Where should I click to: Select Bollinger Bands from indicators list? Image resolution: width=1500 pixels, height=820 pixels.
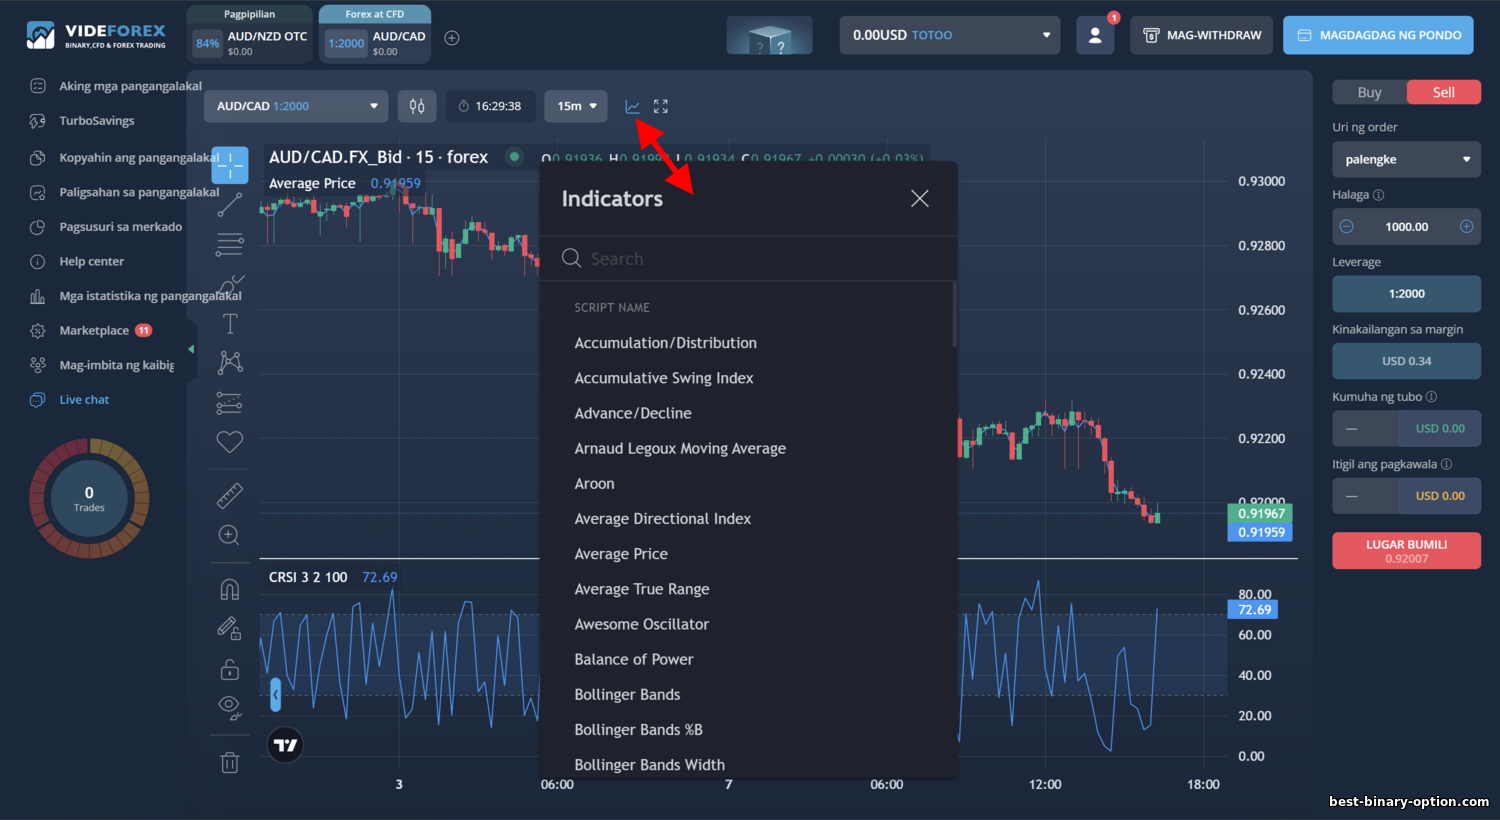[x=627, y=694]
